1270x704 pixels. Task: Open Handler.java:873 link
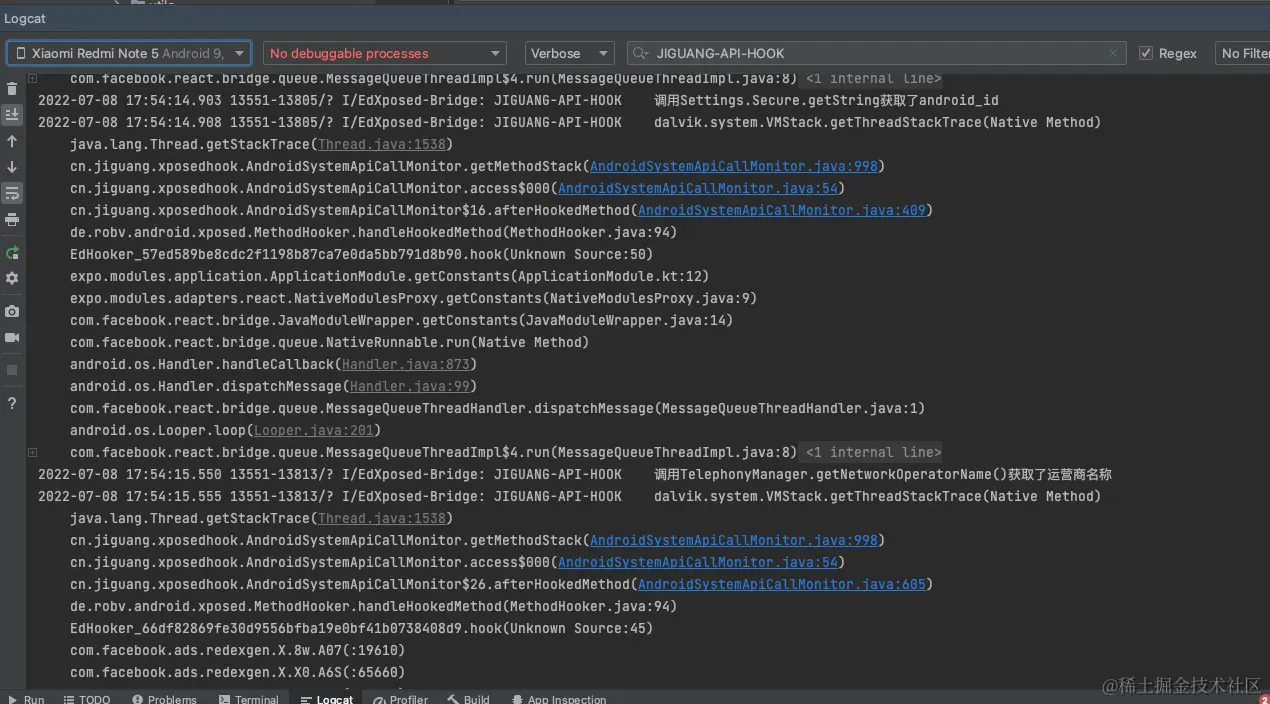405,364
